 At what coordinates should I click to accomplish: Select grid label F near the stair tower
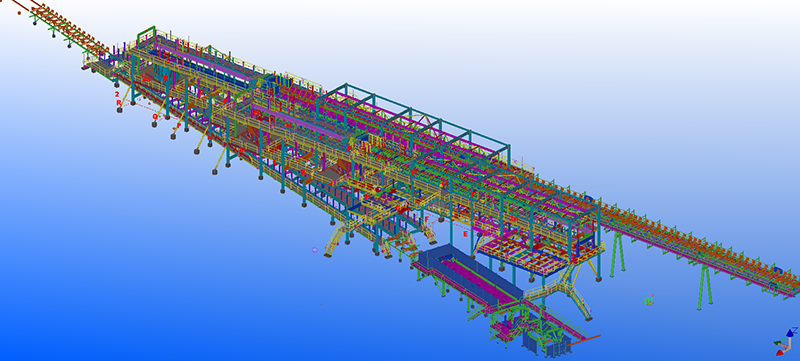[427, 219]
